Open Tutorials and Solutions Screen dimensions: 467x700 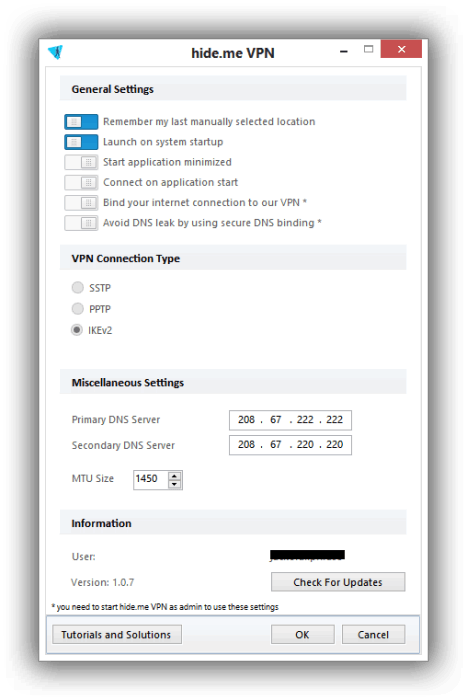click(x=117, y=634)
